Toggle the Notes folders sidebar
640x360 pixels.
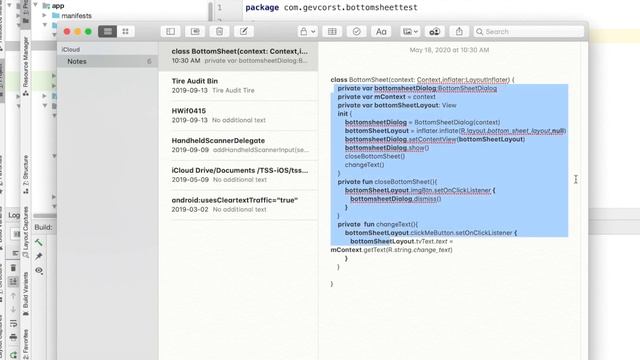tap(171, 31)
